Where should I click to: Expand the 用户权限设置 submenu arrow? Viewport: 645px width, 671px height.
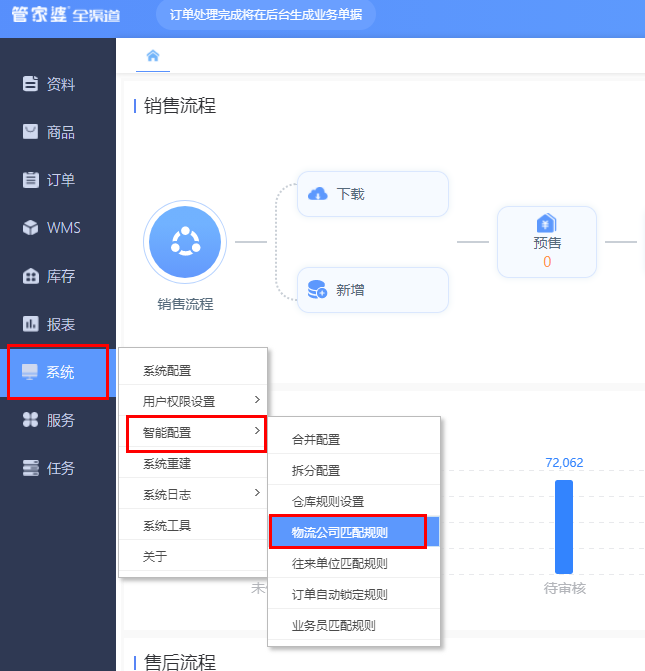coord(257,400)
